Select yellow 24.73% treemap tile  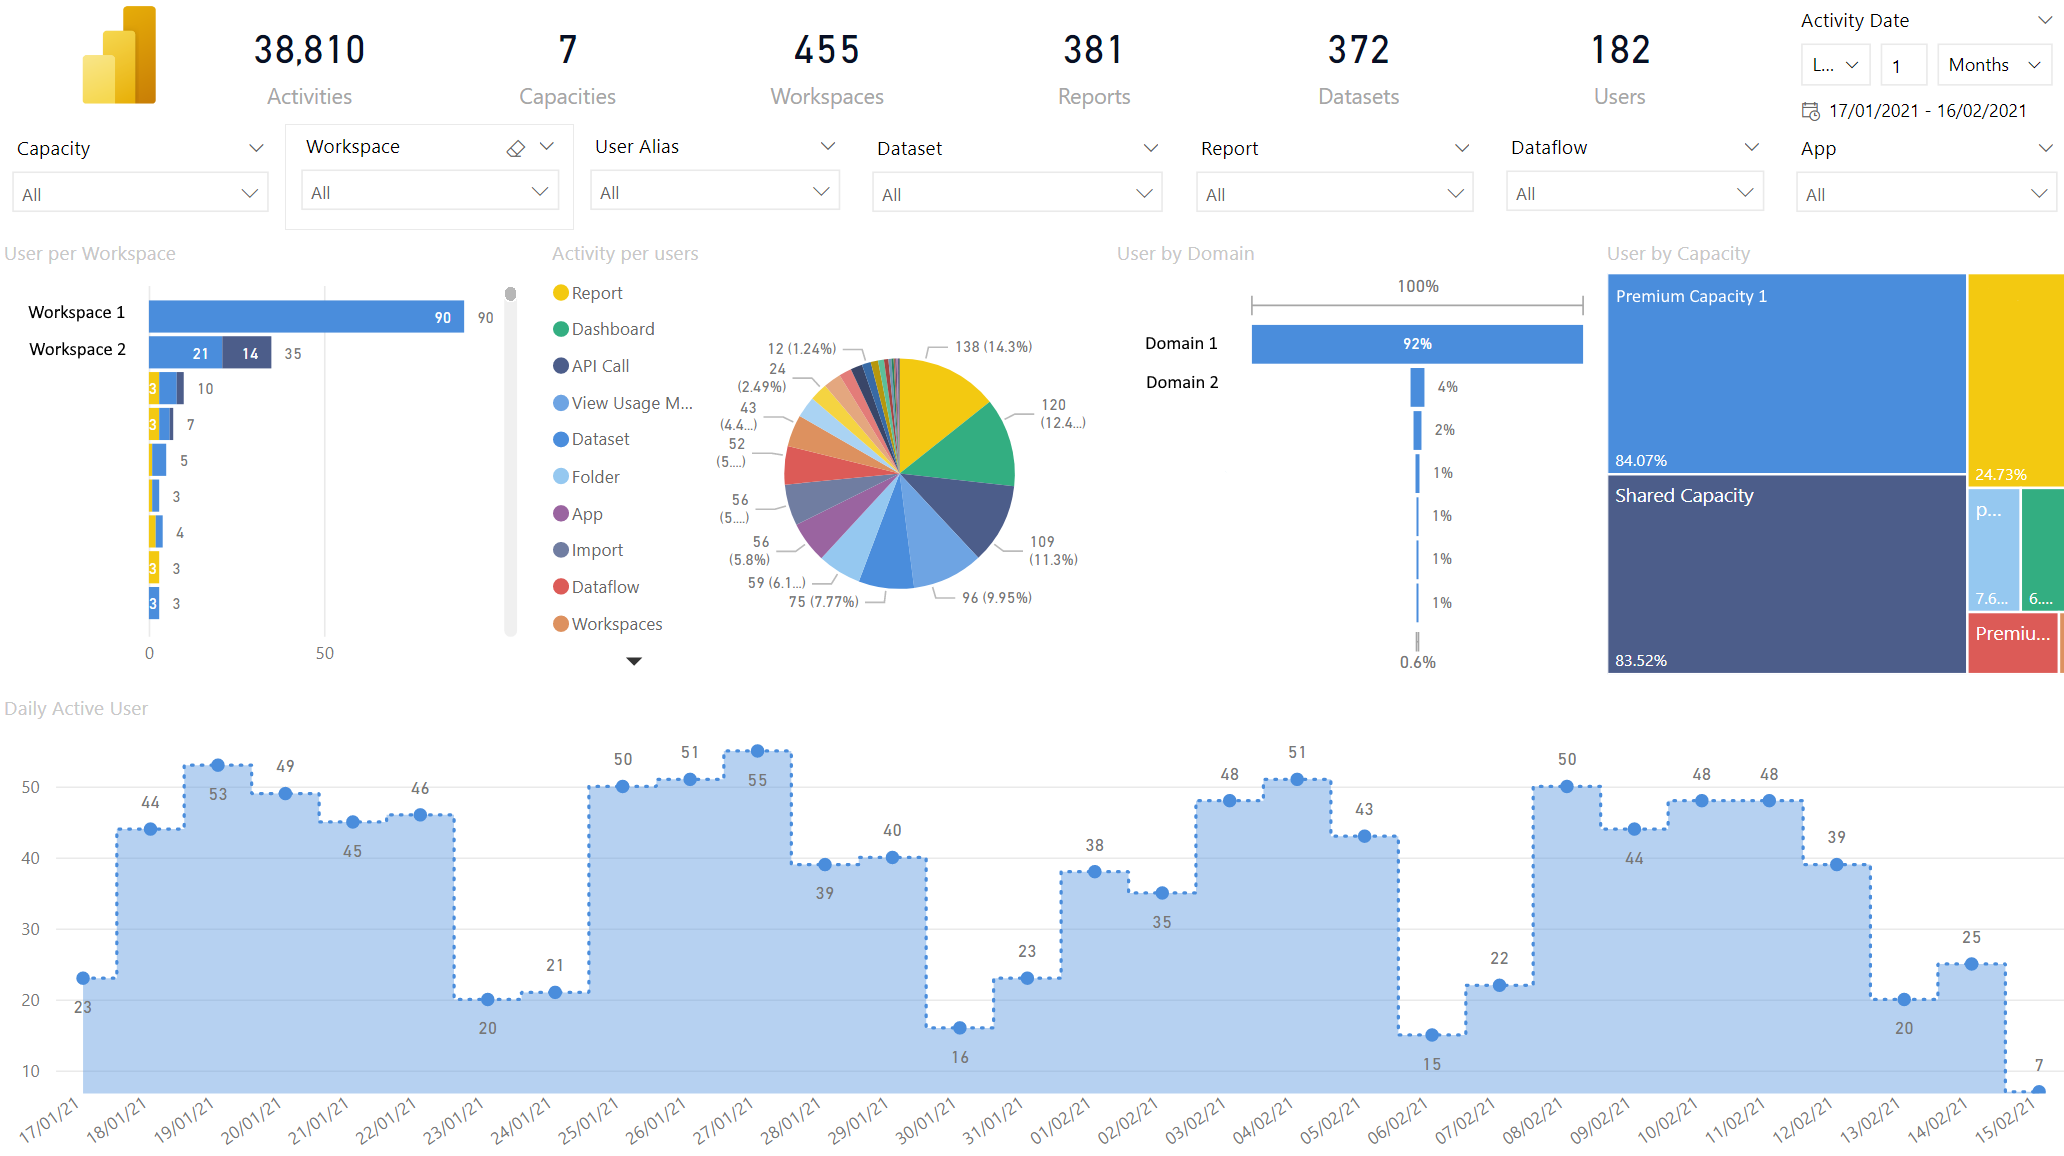[2015, 379]
